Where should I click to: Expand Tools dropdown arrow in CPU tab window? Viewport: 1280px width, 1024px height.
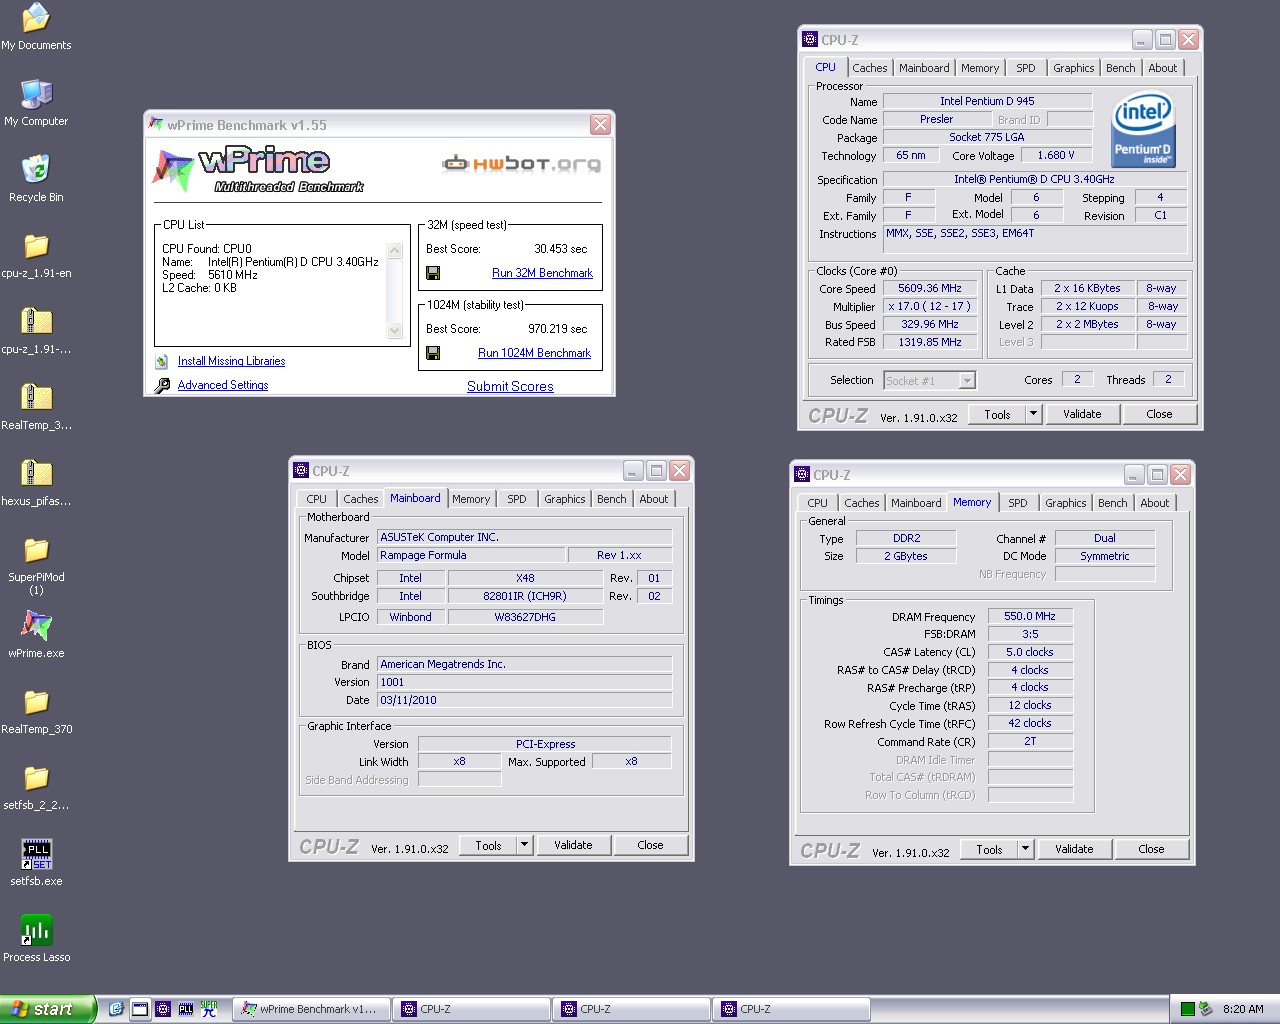[x=1033, y=414]
